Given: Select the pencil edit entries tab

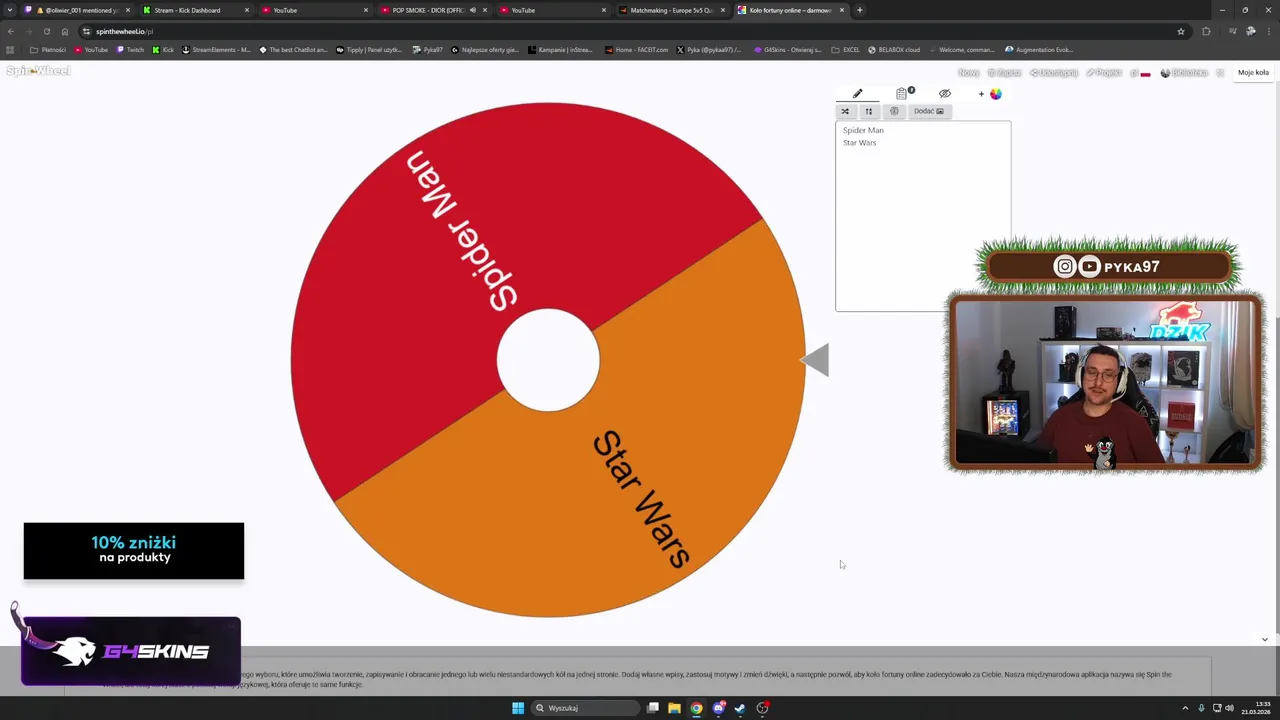Looking at the screenshot, I should [x=857, y=93].
